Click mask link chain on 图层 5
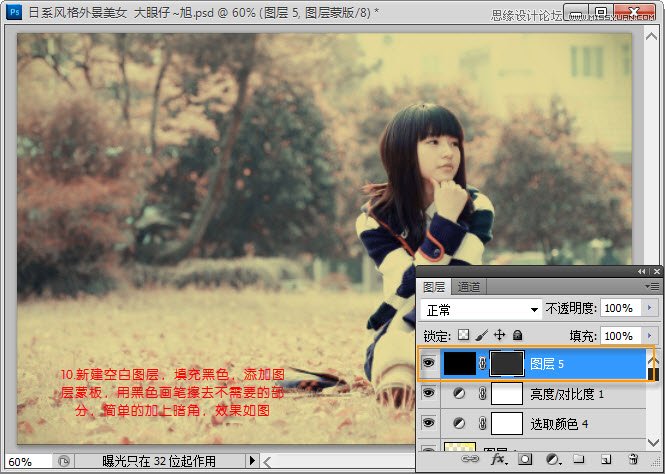The width and height of the screenshot is (665, 474). (482, 364)
